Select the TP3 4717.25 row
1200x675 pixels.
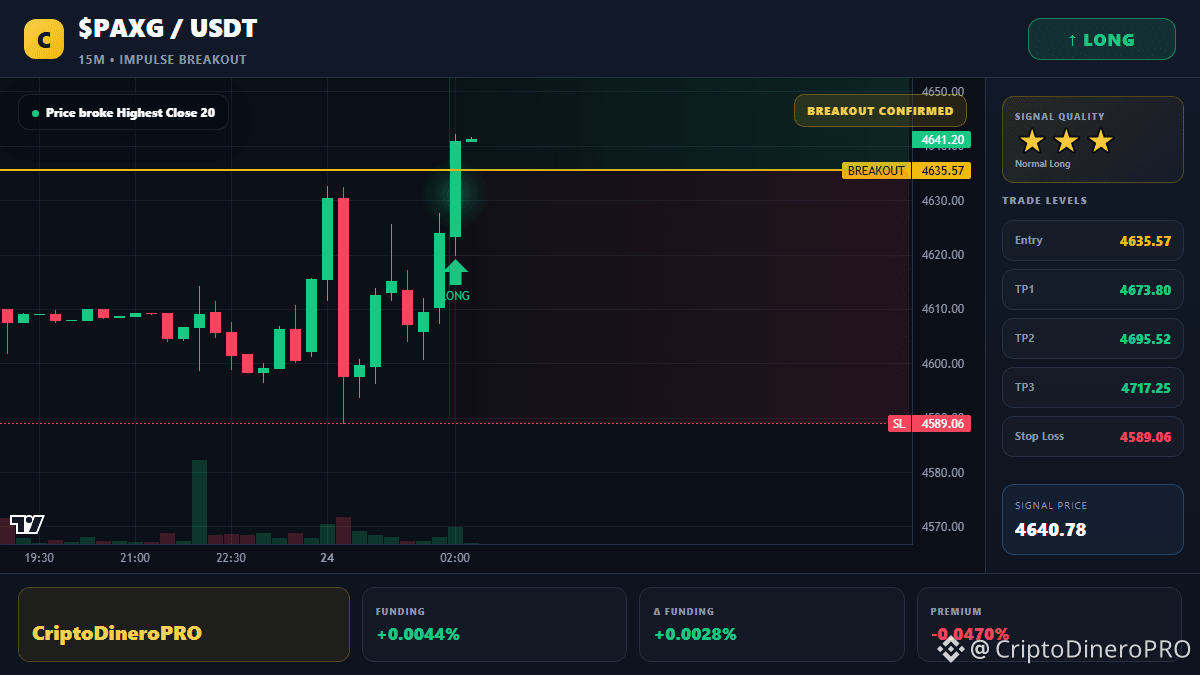(1093, 388)
